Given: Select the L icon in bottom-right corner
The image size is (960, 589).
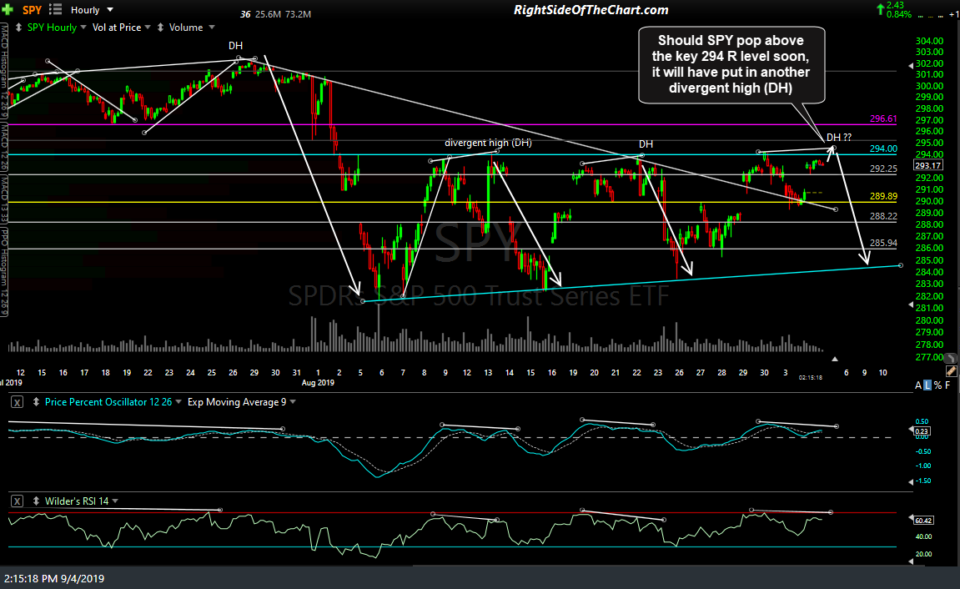Looking at the screenshot, I should coord(928,384).
